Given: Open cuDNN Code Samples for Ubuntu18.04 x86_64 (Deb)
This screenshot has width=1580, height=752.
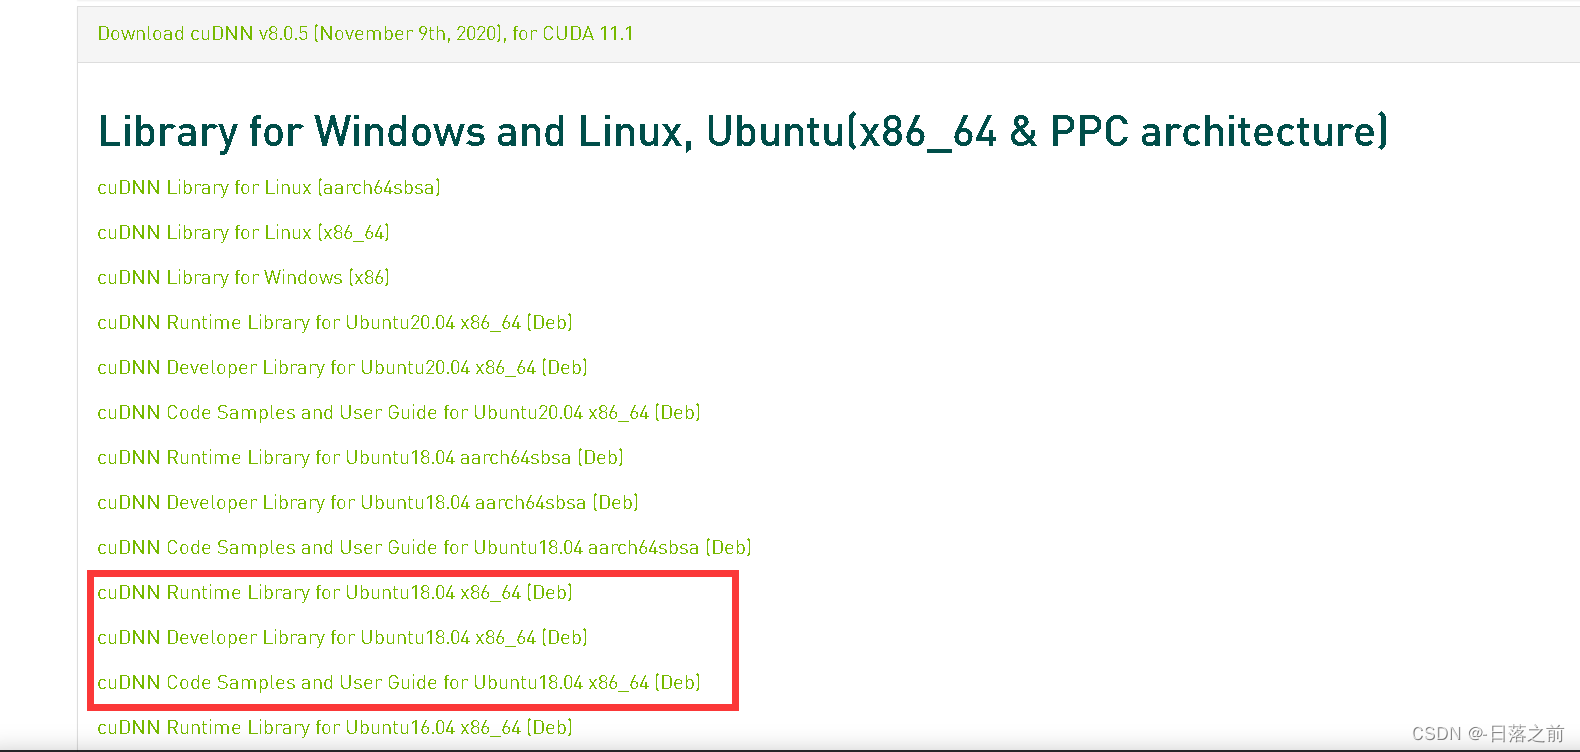Looking at the screenshot, I should (x=399, y=682).
